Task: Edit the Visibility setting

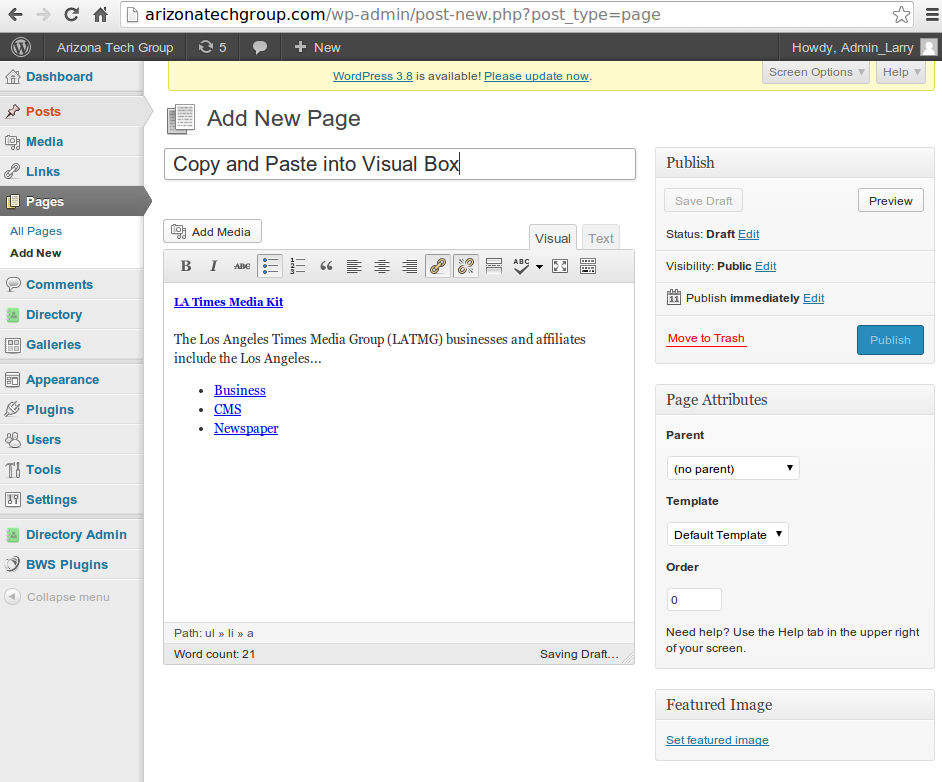Action: (x=765, y=265)
